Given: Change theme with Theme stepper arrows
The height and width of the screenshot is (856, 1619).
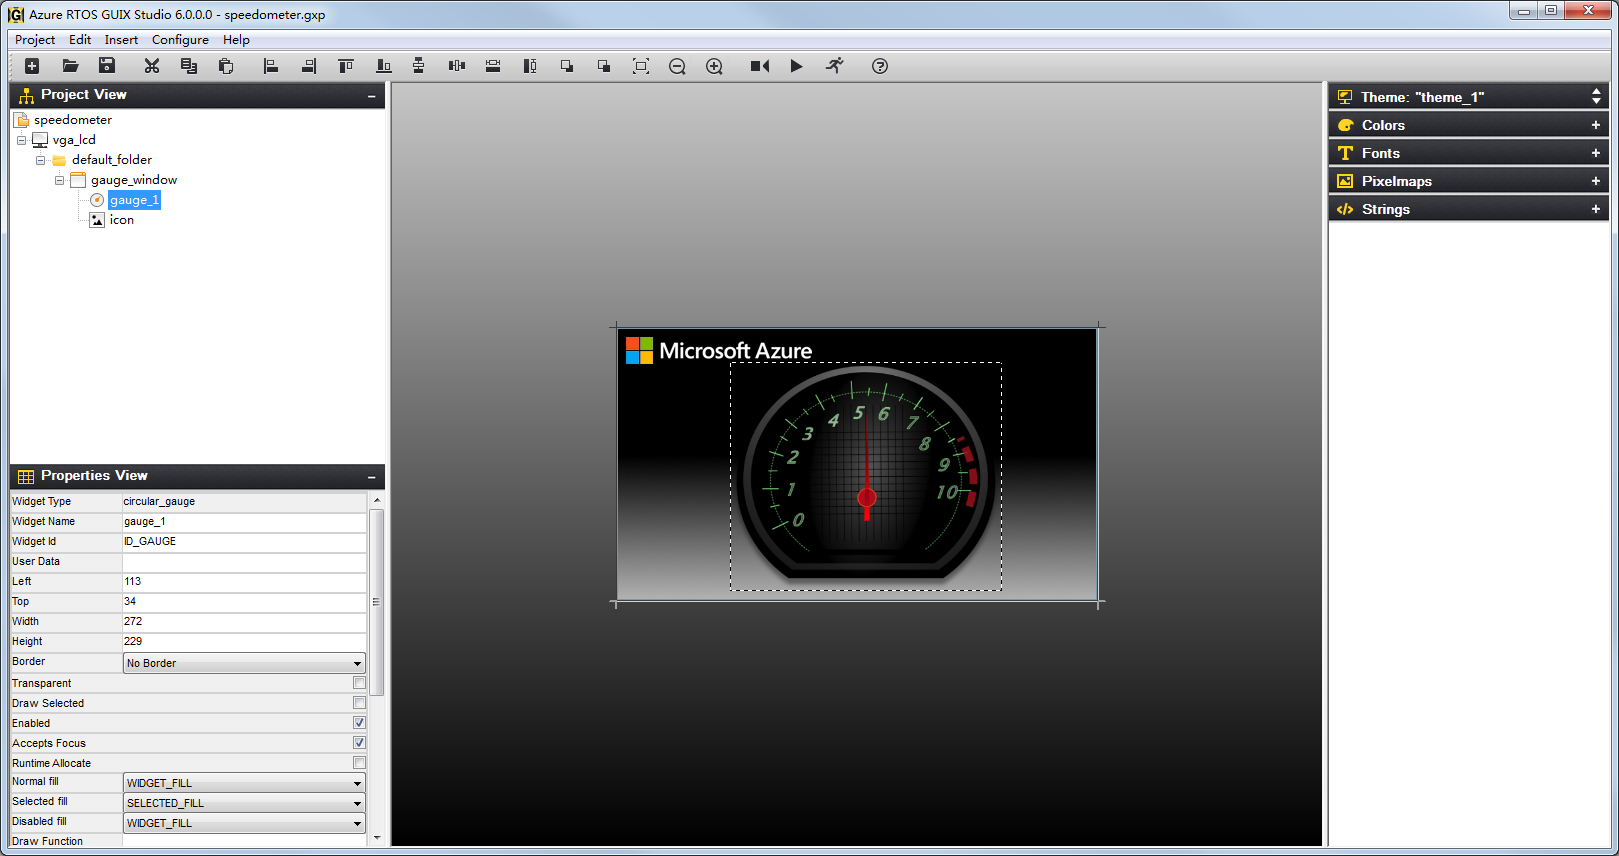Looking at the screenshot, I should 1596,96.
